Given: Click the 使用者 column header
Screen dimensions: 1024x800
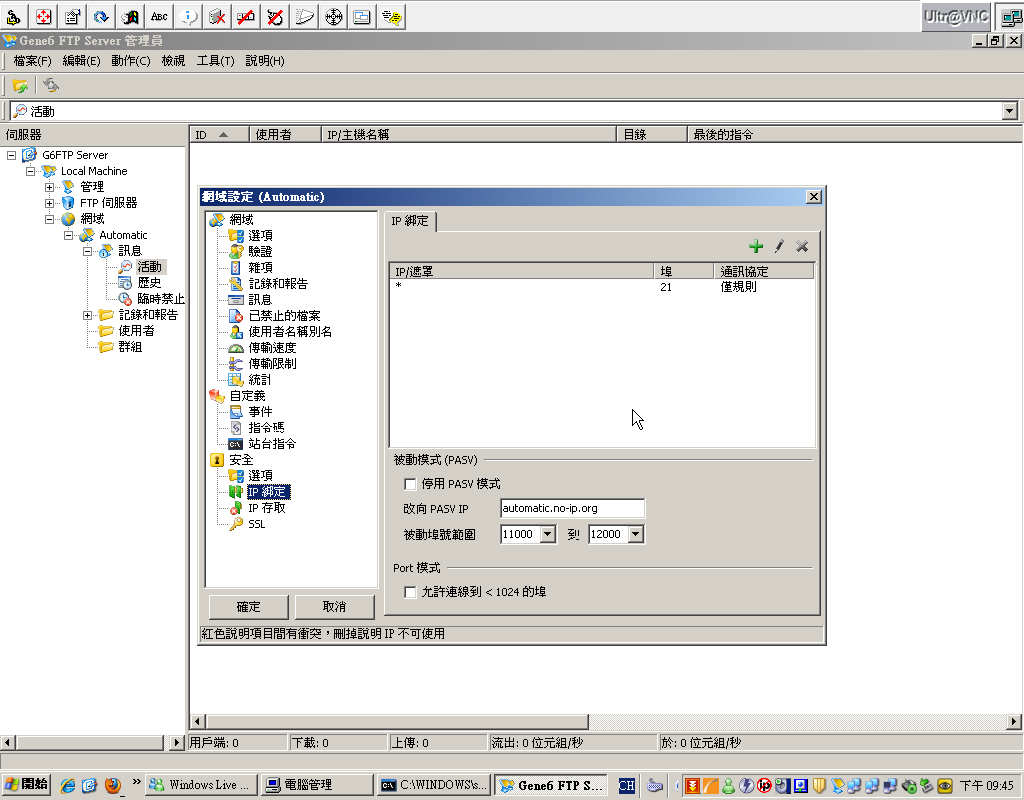Looking at the screenshot, I should click(285, 135).
